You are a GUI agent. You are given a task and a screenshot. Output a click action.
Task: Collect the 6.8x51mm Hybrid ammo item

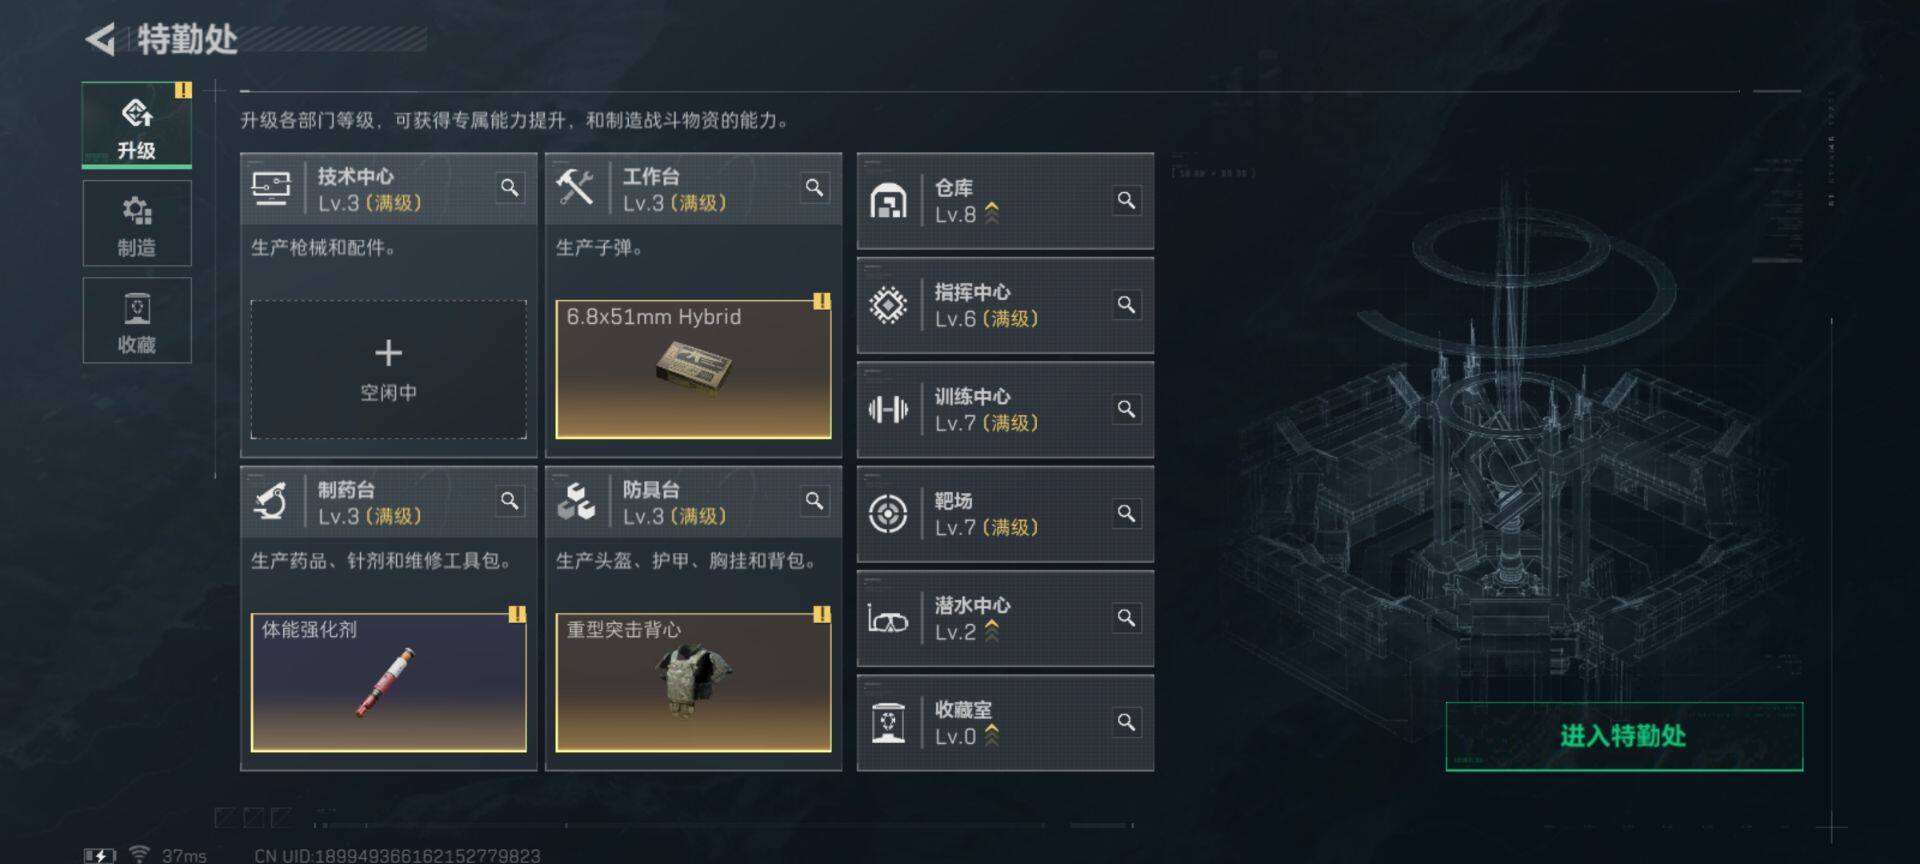(693, 369)
